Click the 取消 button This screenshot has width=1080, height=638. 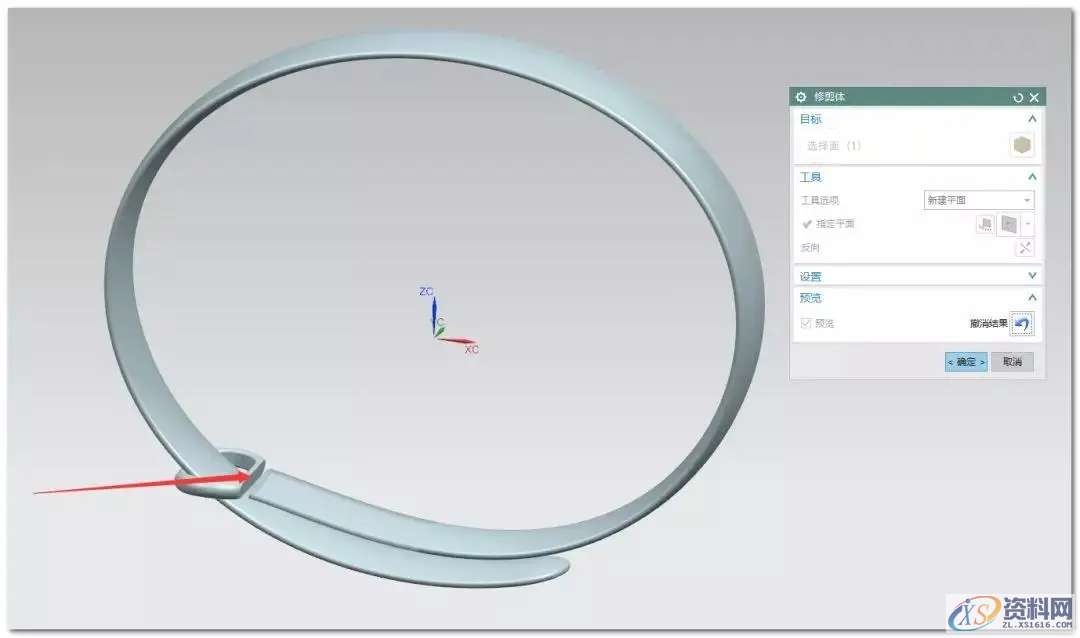click(x=1012, y=362)
